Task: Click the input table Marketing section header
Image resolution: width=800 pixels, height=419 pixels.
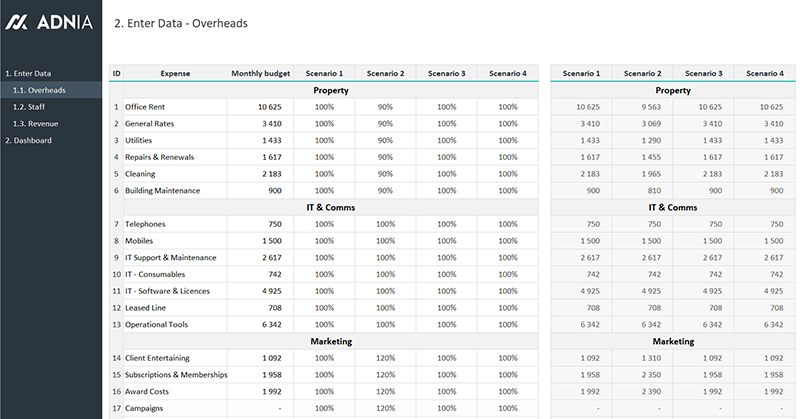Action: tap(323, 341)
